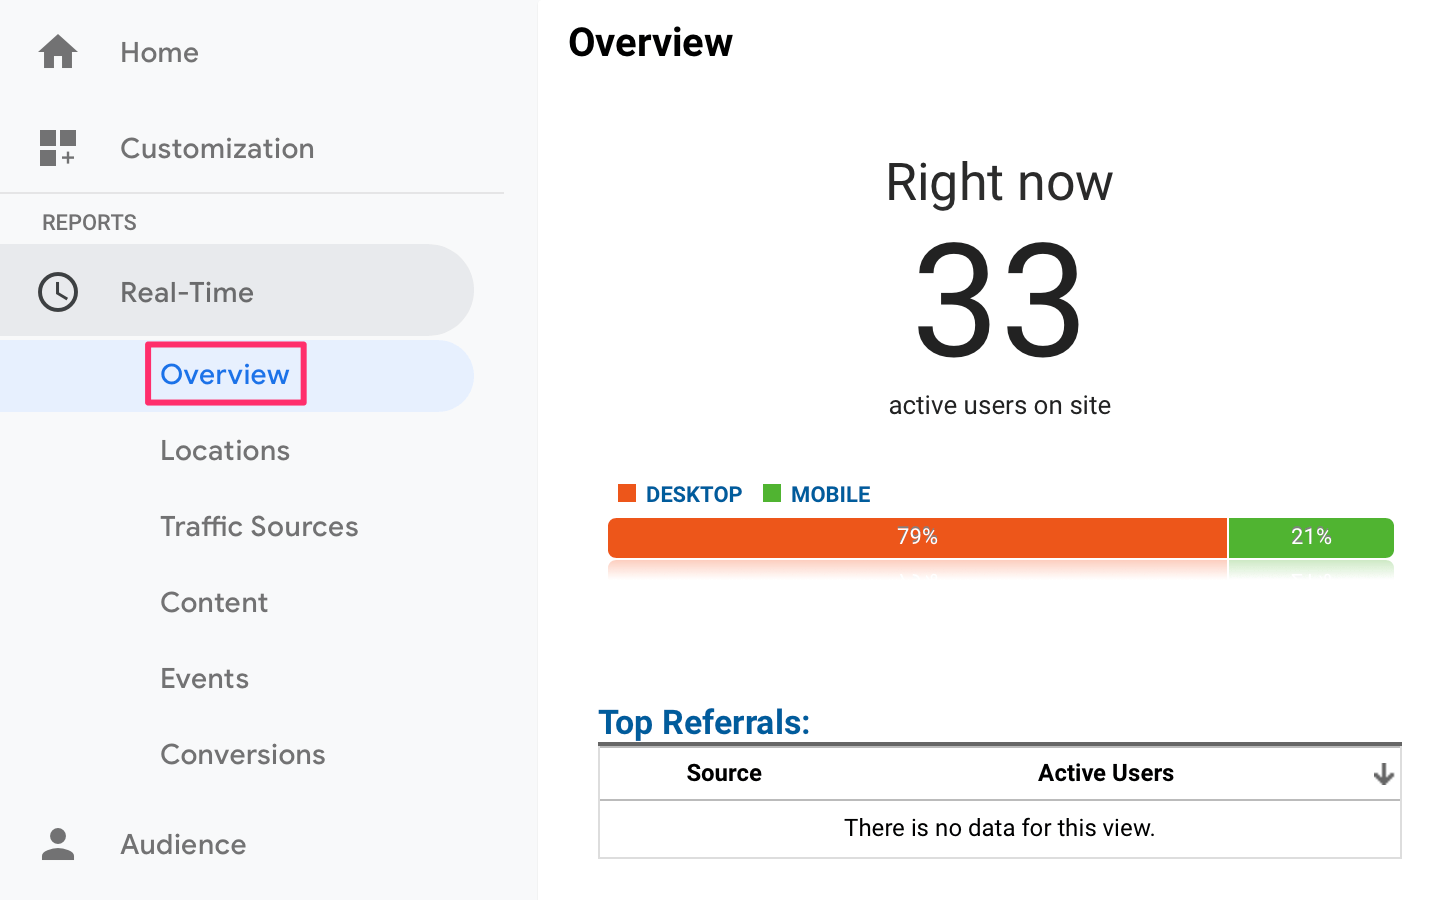Go to Traffic Sources report

pos(259,526)
